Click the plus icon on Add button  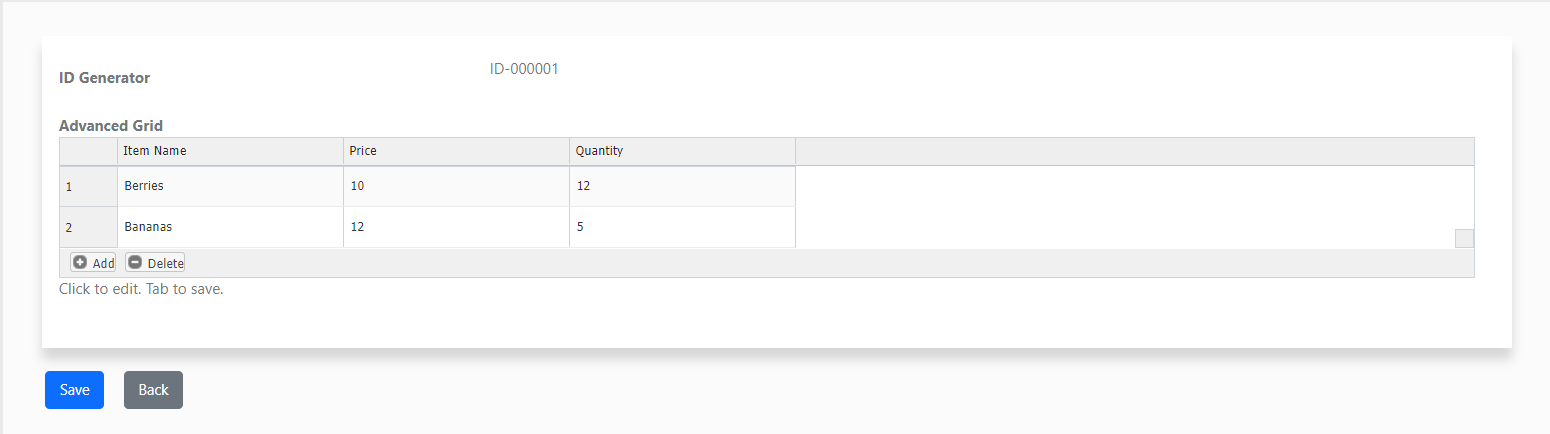80,262
